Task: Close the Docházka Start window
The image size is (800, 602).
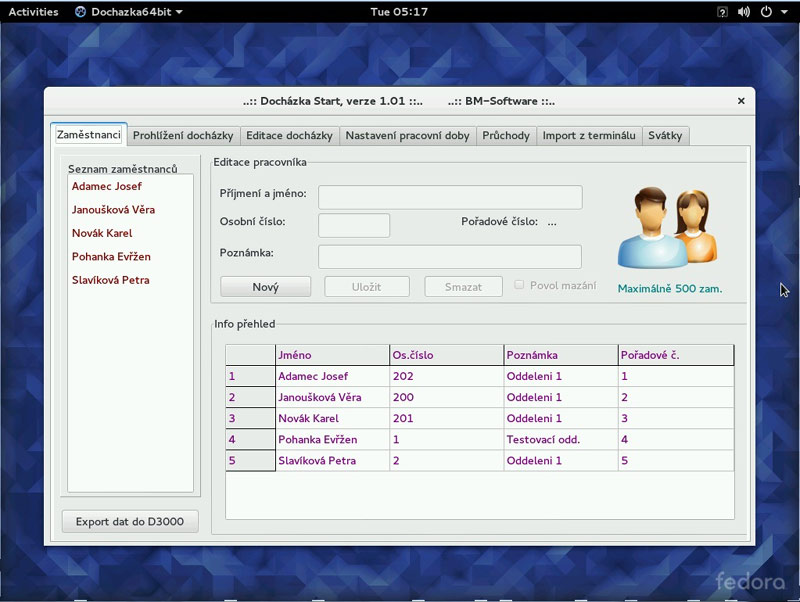Action: click(741, 101)
